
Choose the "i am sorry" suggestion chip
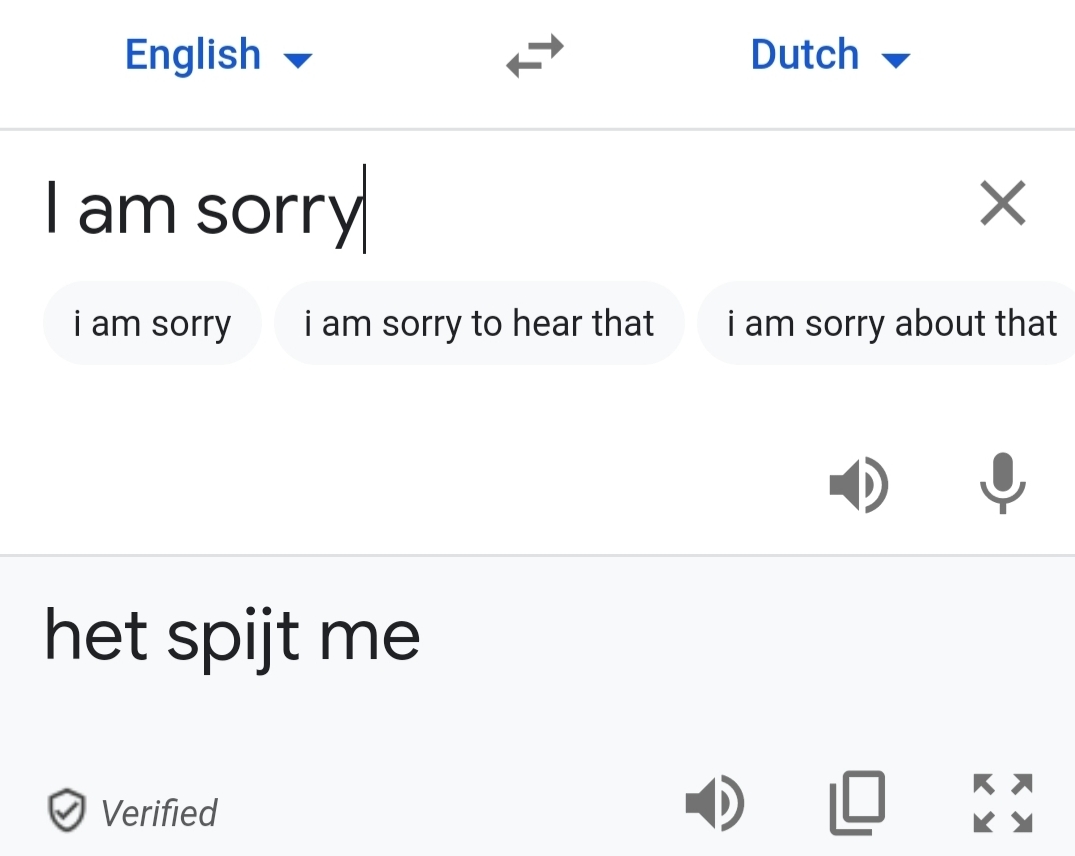point(152,323)
